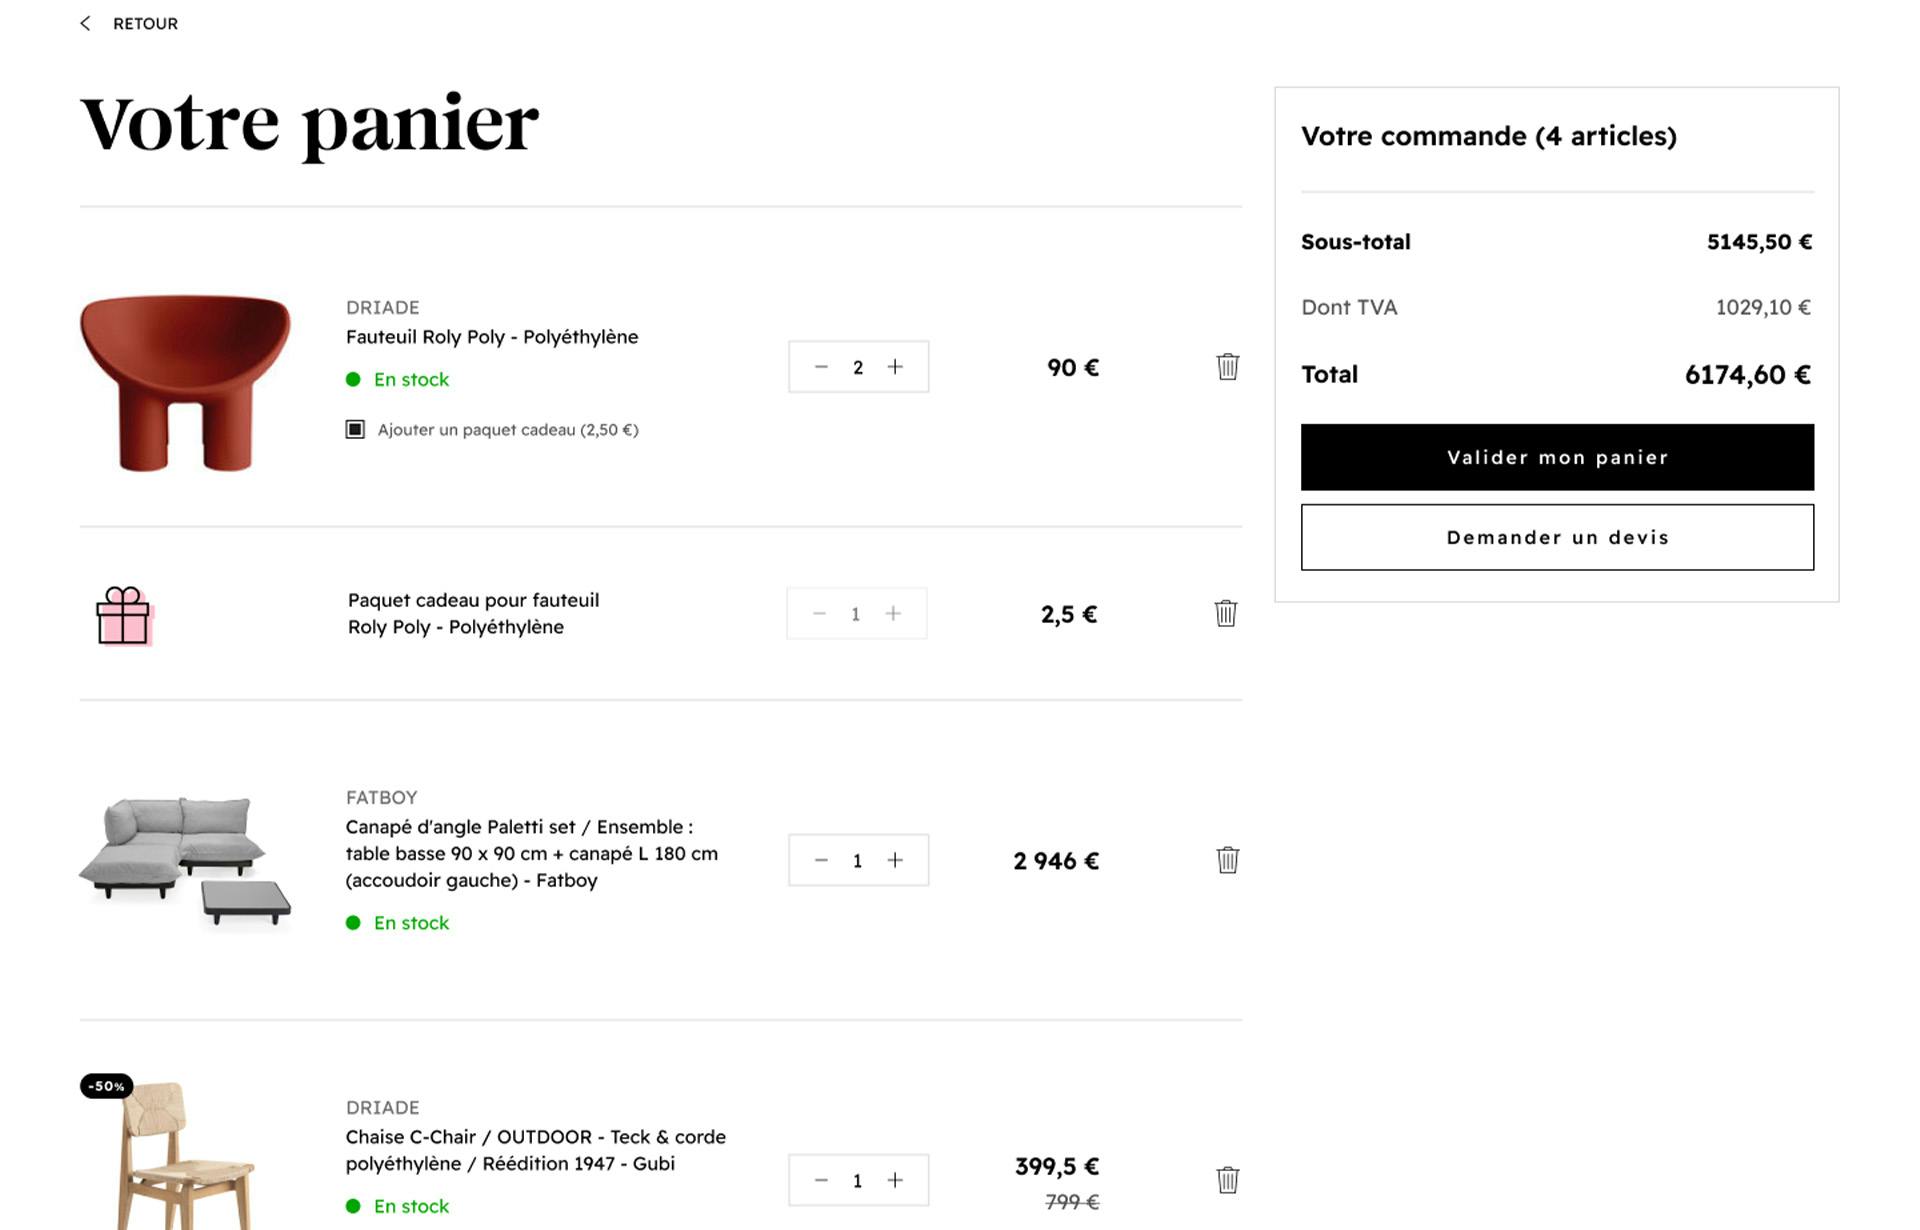Delete the Fauteuil Roly Poly item
This screenshot has height=1230, width=1920.
(1227, 367)
